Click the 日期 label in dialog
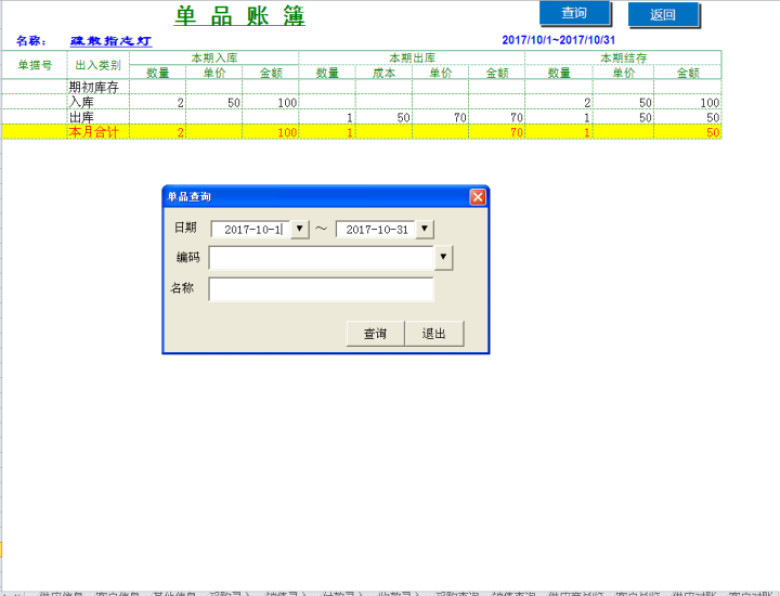 click(x=186, y=227)
